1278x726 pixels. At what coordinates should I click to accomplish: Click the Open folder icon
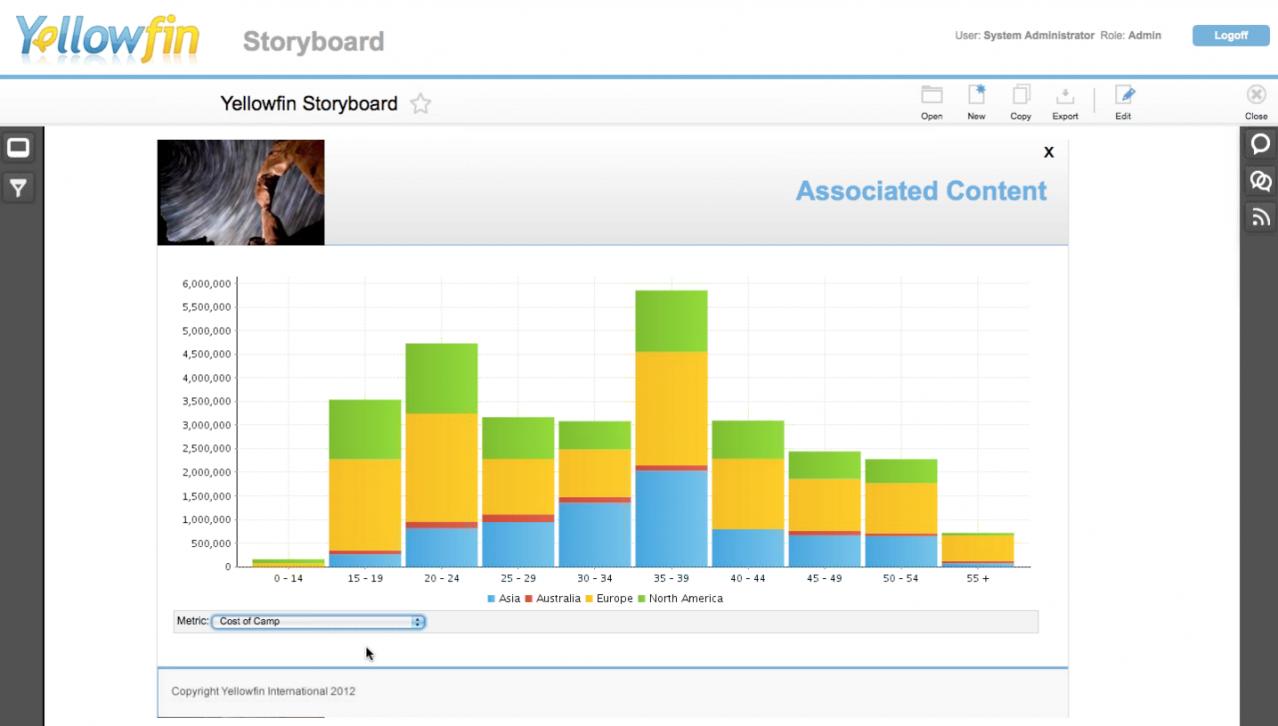pos(931,96)
